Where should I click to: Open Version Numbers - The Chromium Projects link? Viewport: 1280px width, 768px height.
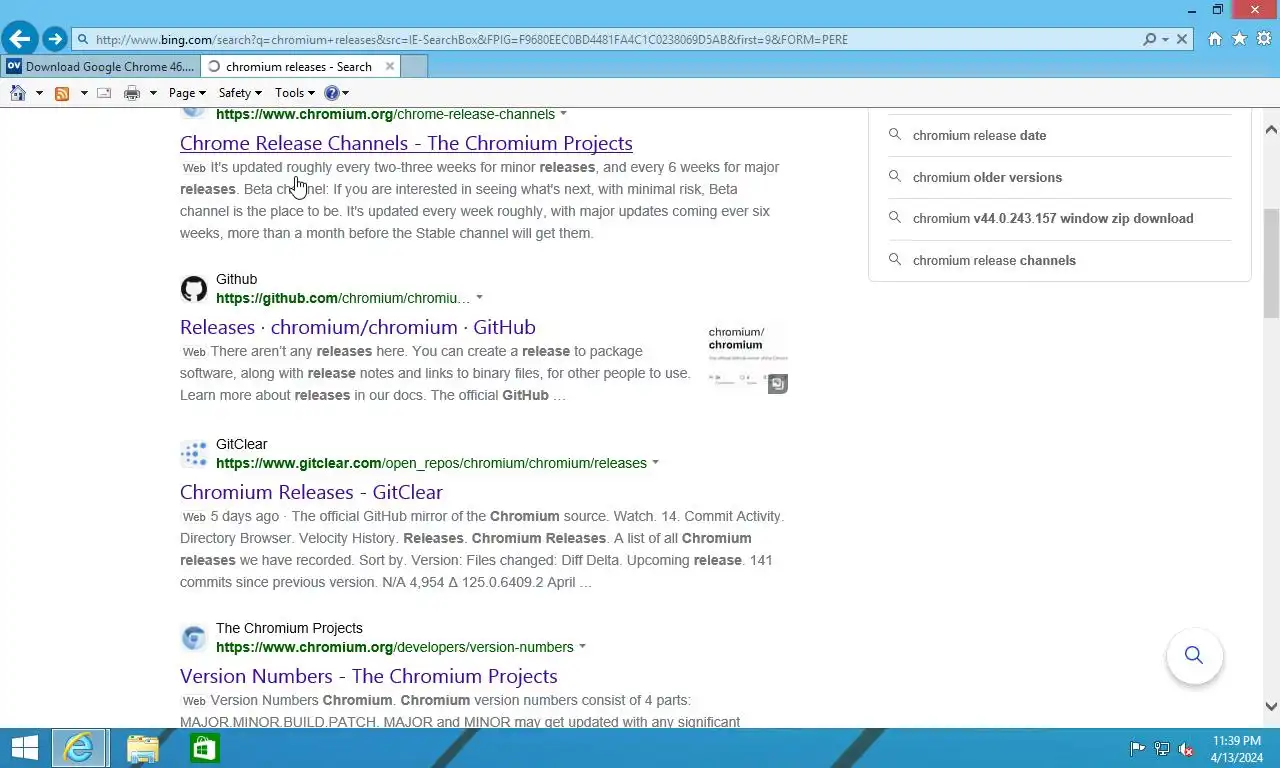point(368,676)
